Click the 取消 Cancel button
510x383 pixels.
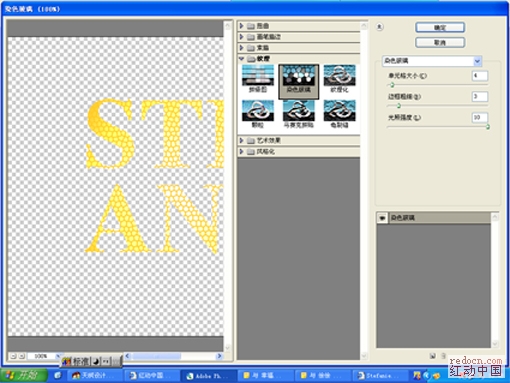tap(440, 42)
